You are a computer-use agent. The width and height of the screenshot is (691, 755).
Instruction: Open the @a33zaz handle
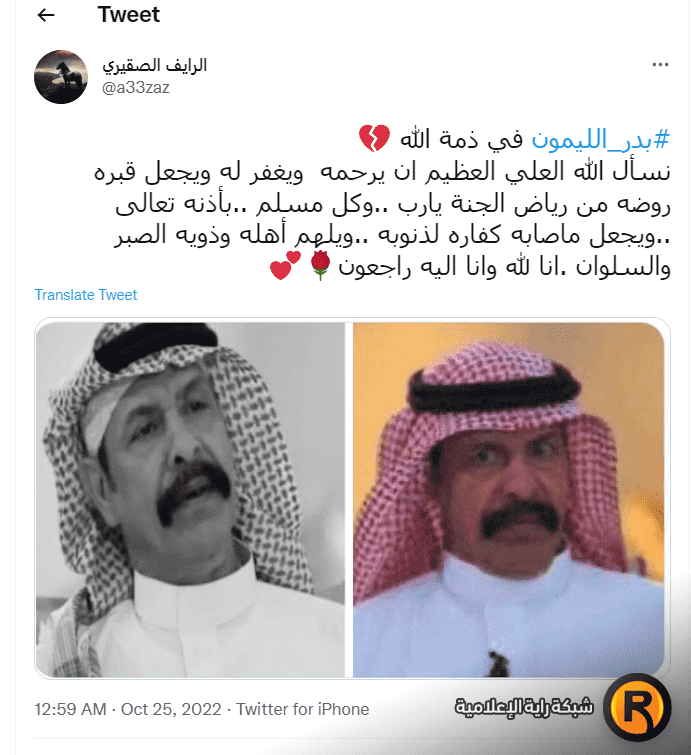136,88
